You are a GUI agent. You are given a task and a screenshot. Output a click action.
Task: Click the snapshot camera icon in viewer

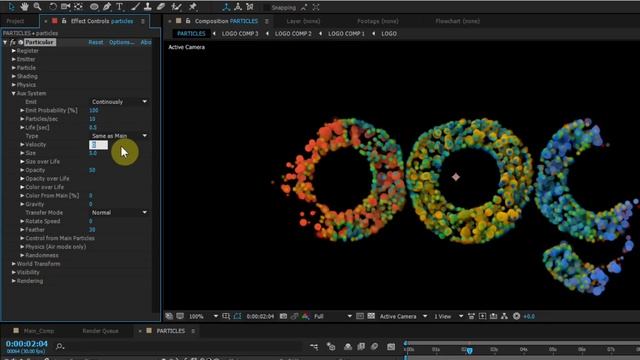pos(283,316)
